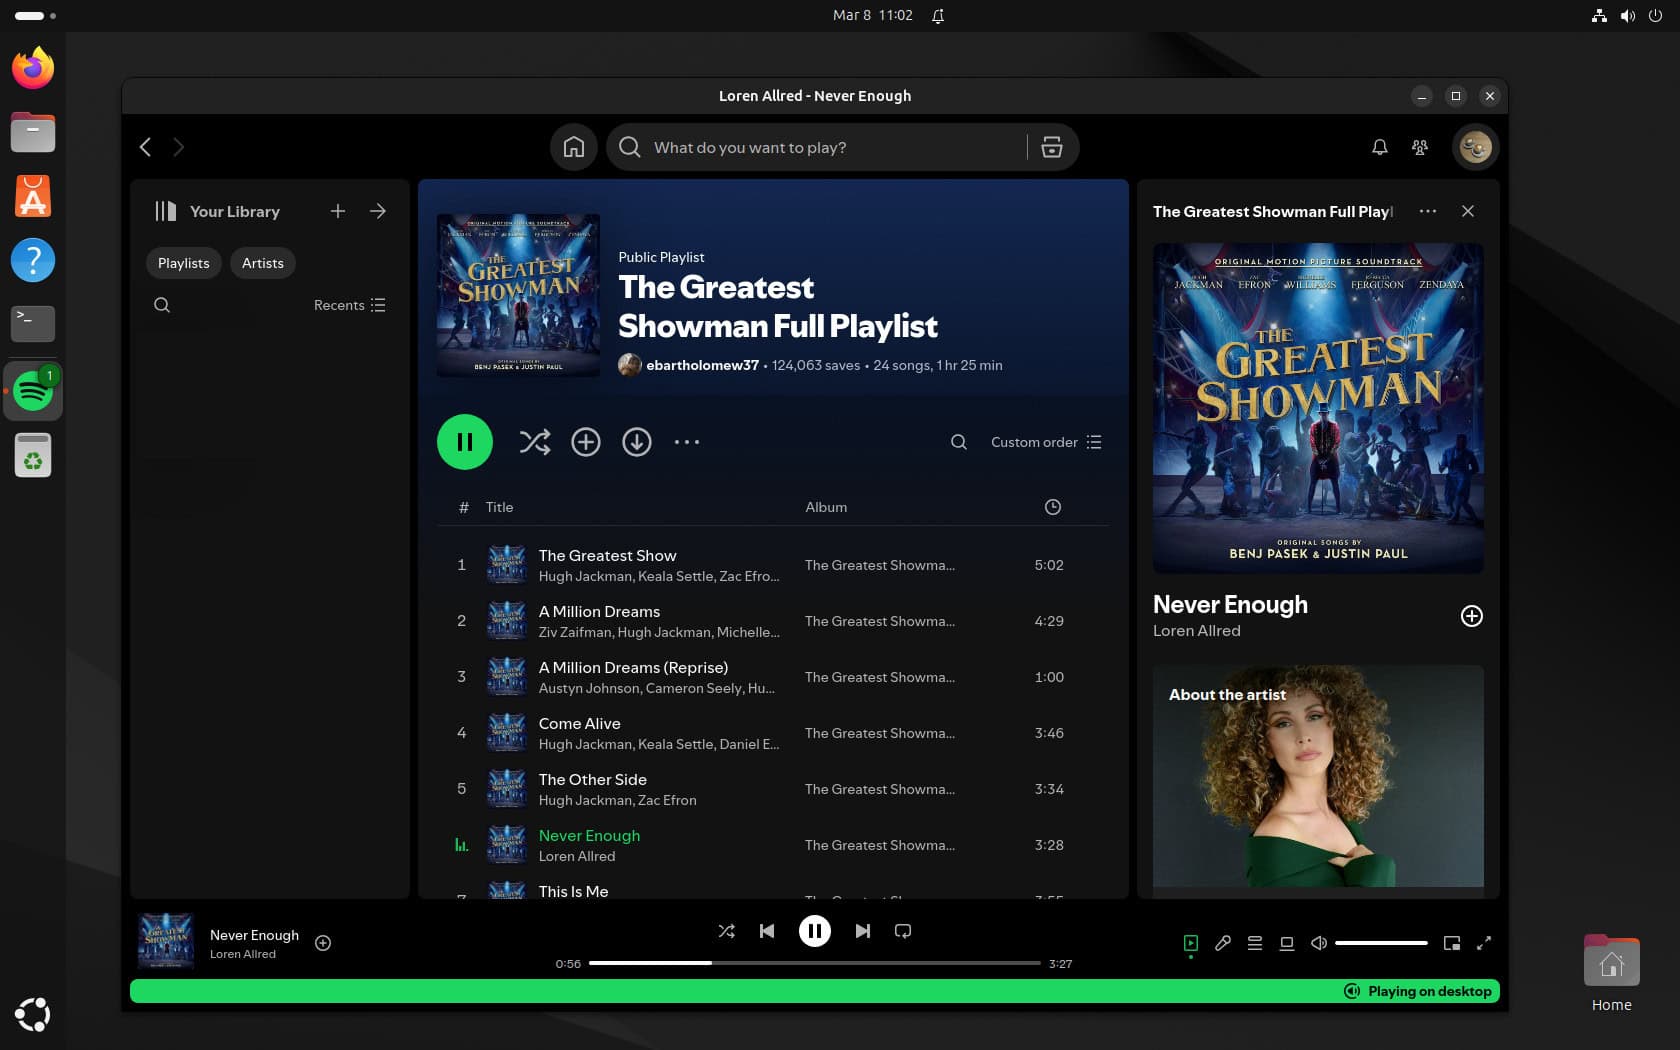This screenshot has height=1050, width=1680.
Task: Seek on the song progress bar
Action: (815, 963)
